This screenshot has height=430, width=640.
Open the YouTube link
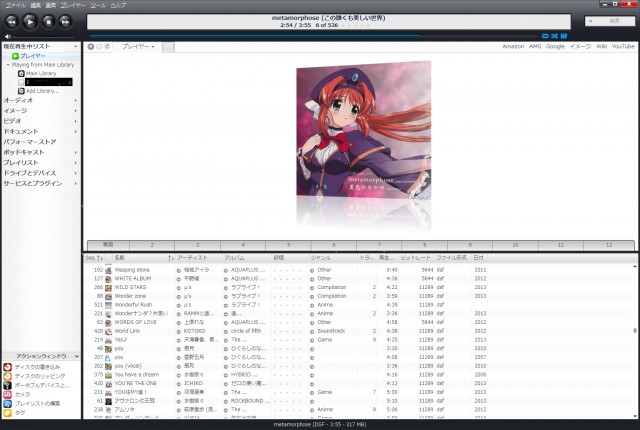click(623, 47)
